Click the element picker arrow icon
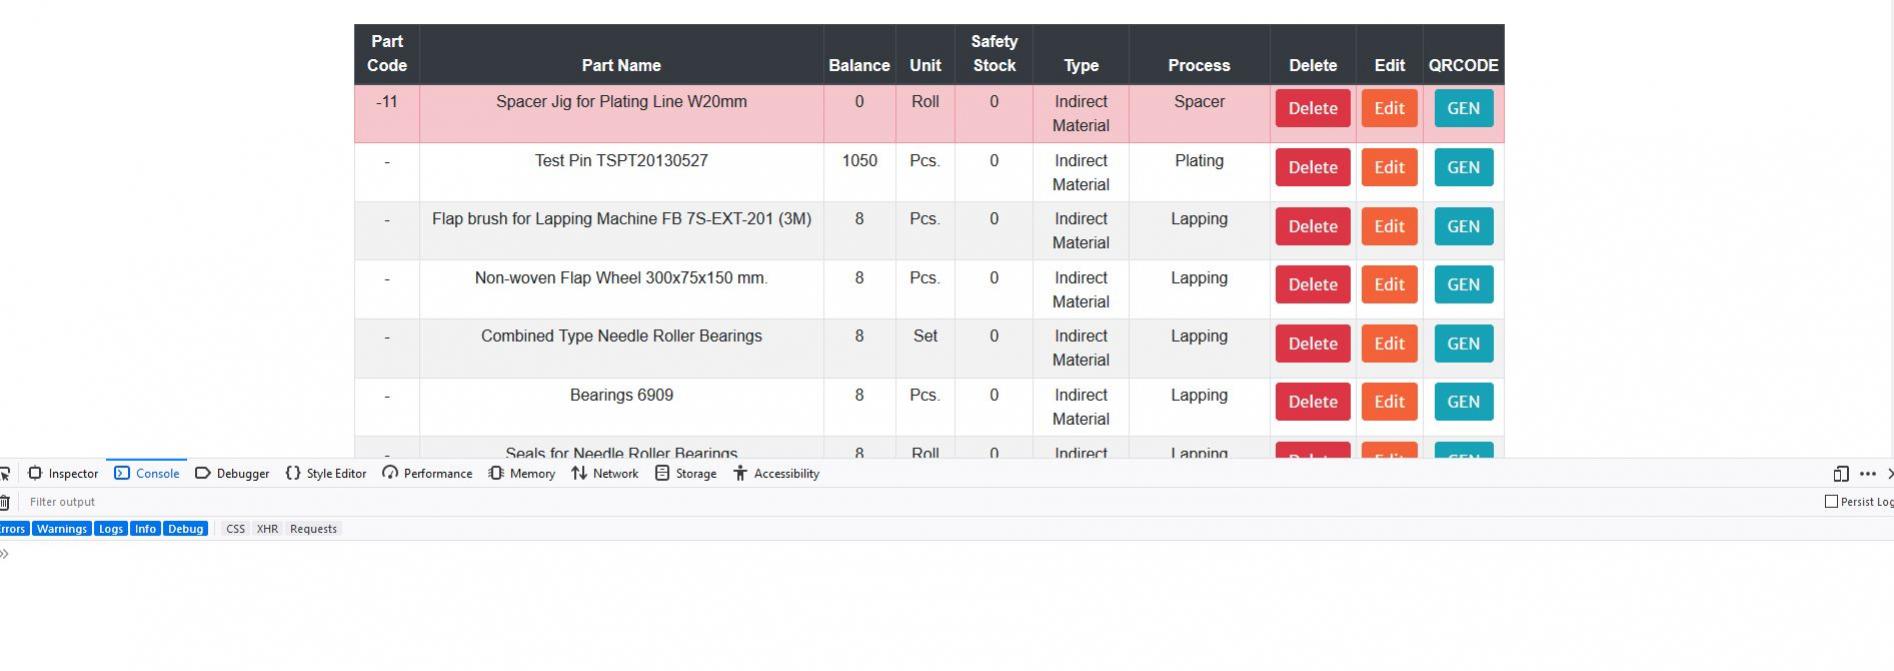The width and height of the screenshot is (1894, 671). (x=5, y=474)
